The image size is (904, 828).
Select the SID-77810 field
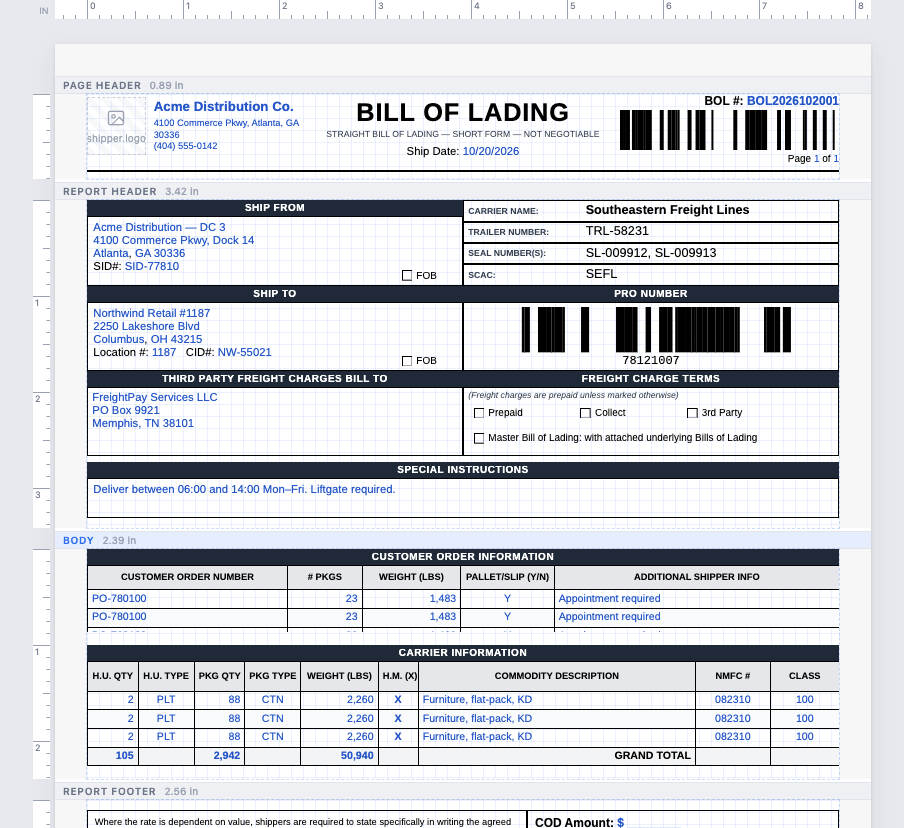coord(152,266)
